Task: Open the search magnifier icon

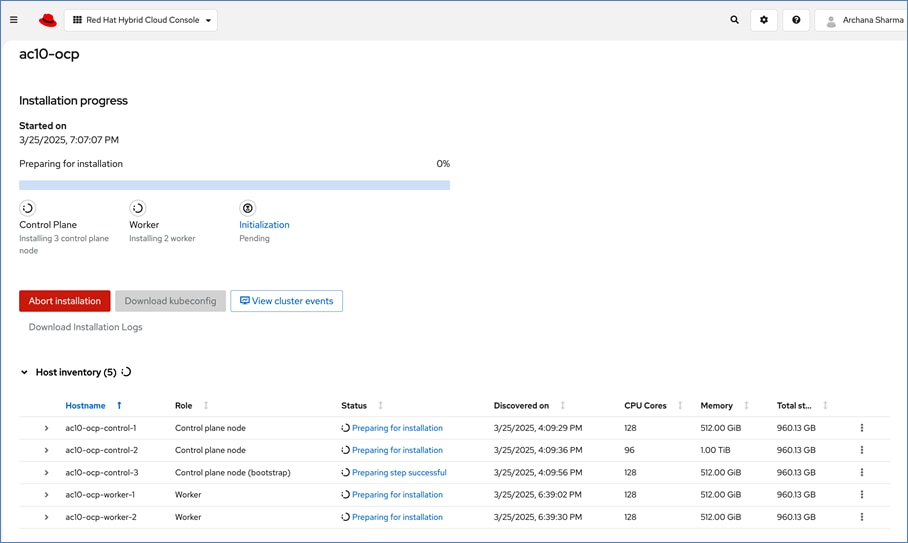Action: (734, 20)
